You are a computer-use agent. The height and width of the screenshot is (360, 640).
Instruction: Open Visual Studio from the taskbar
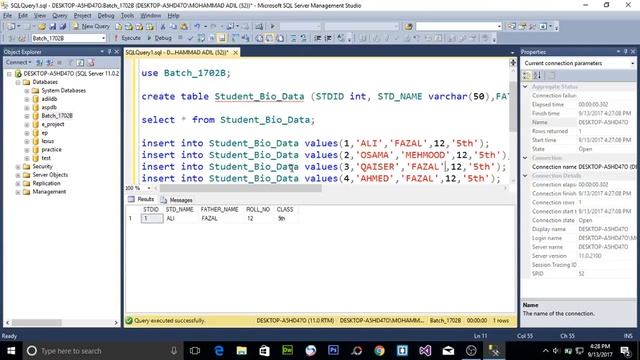click(425, 351)
